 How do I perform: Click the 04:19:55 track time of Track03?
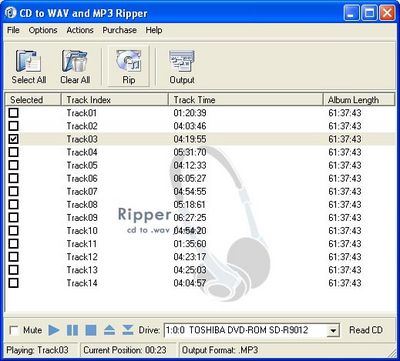tap(190, 139)
